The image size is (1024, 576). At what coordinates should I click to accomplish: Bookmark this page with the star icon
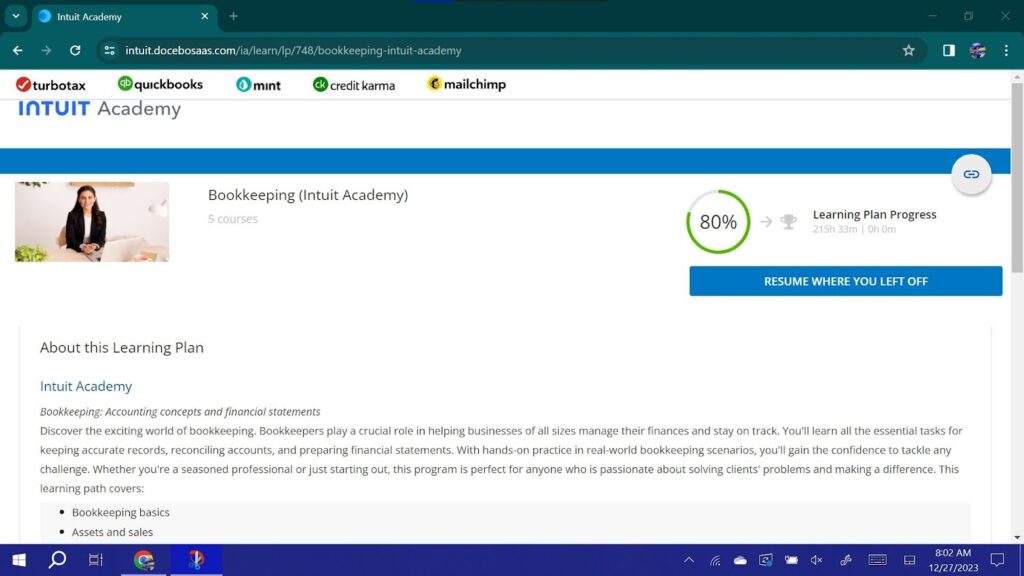click(x=908, y=50)
